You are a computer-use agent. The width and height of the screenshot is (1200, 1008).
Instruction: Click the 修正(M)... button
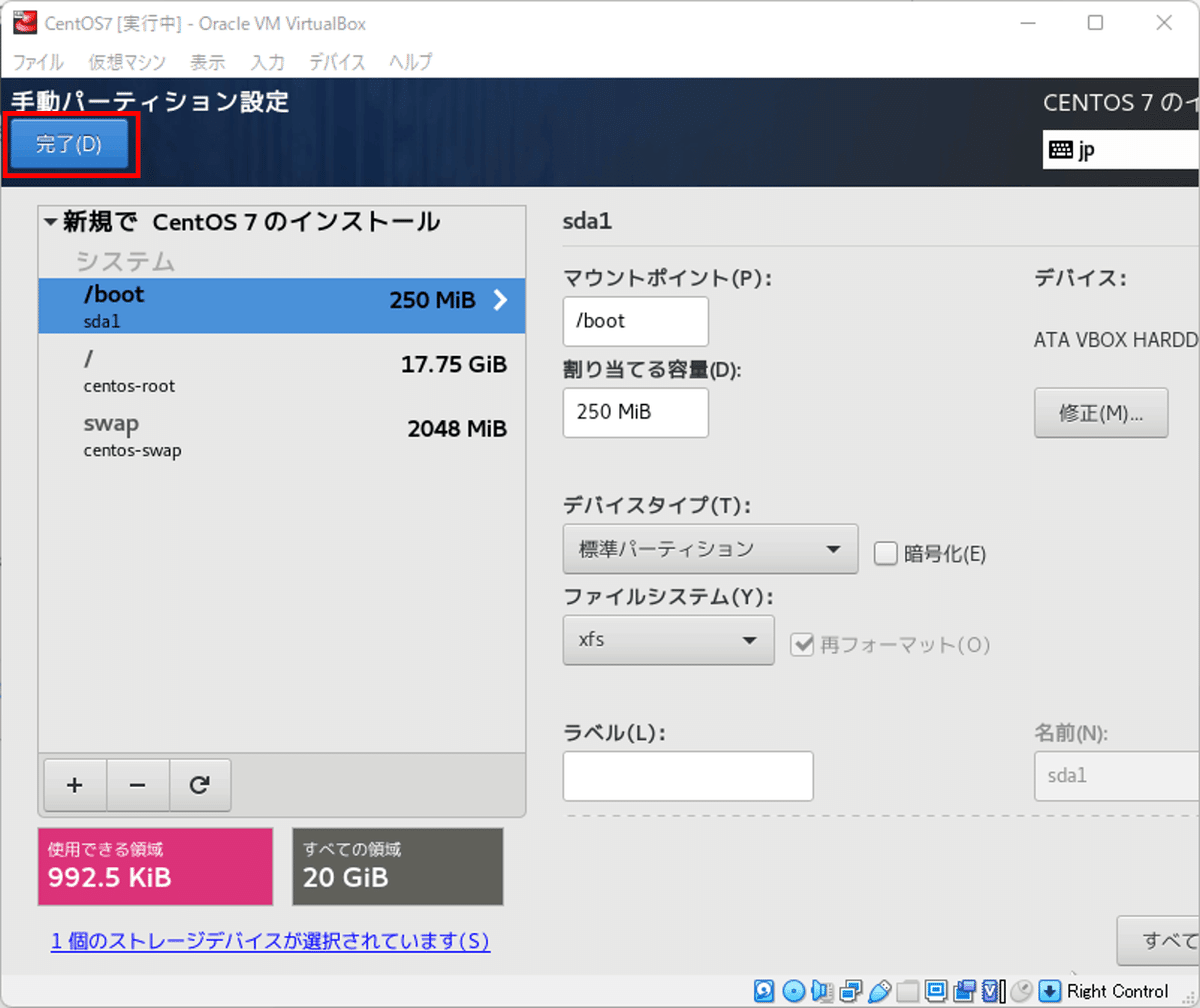pos(1101,413)
